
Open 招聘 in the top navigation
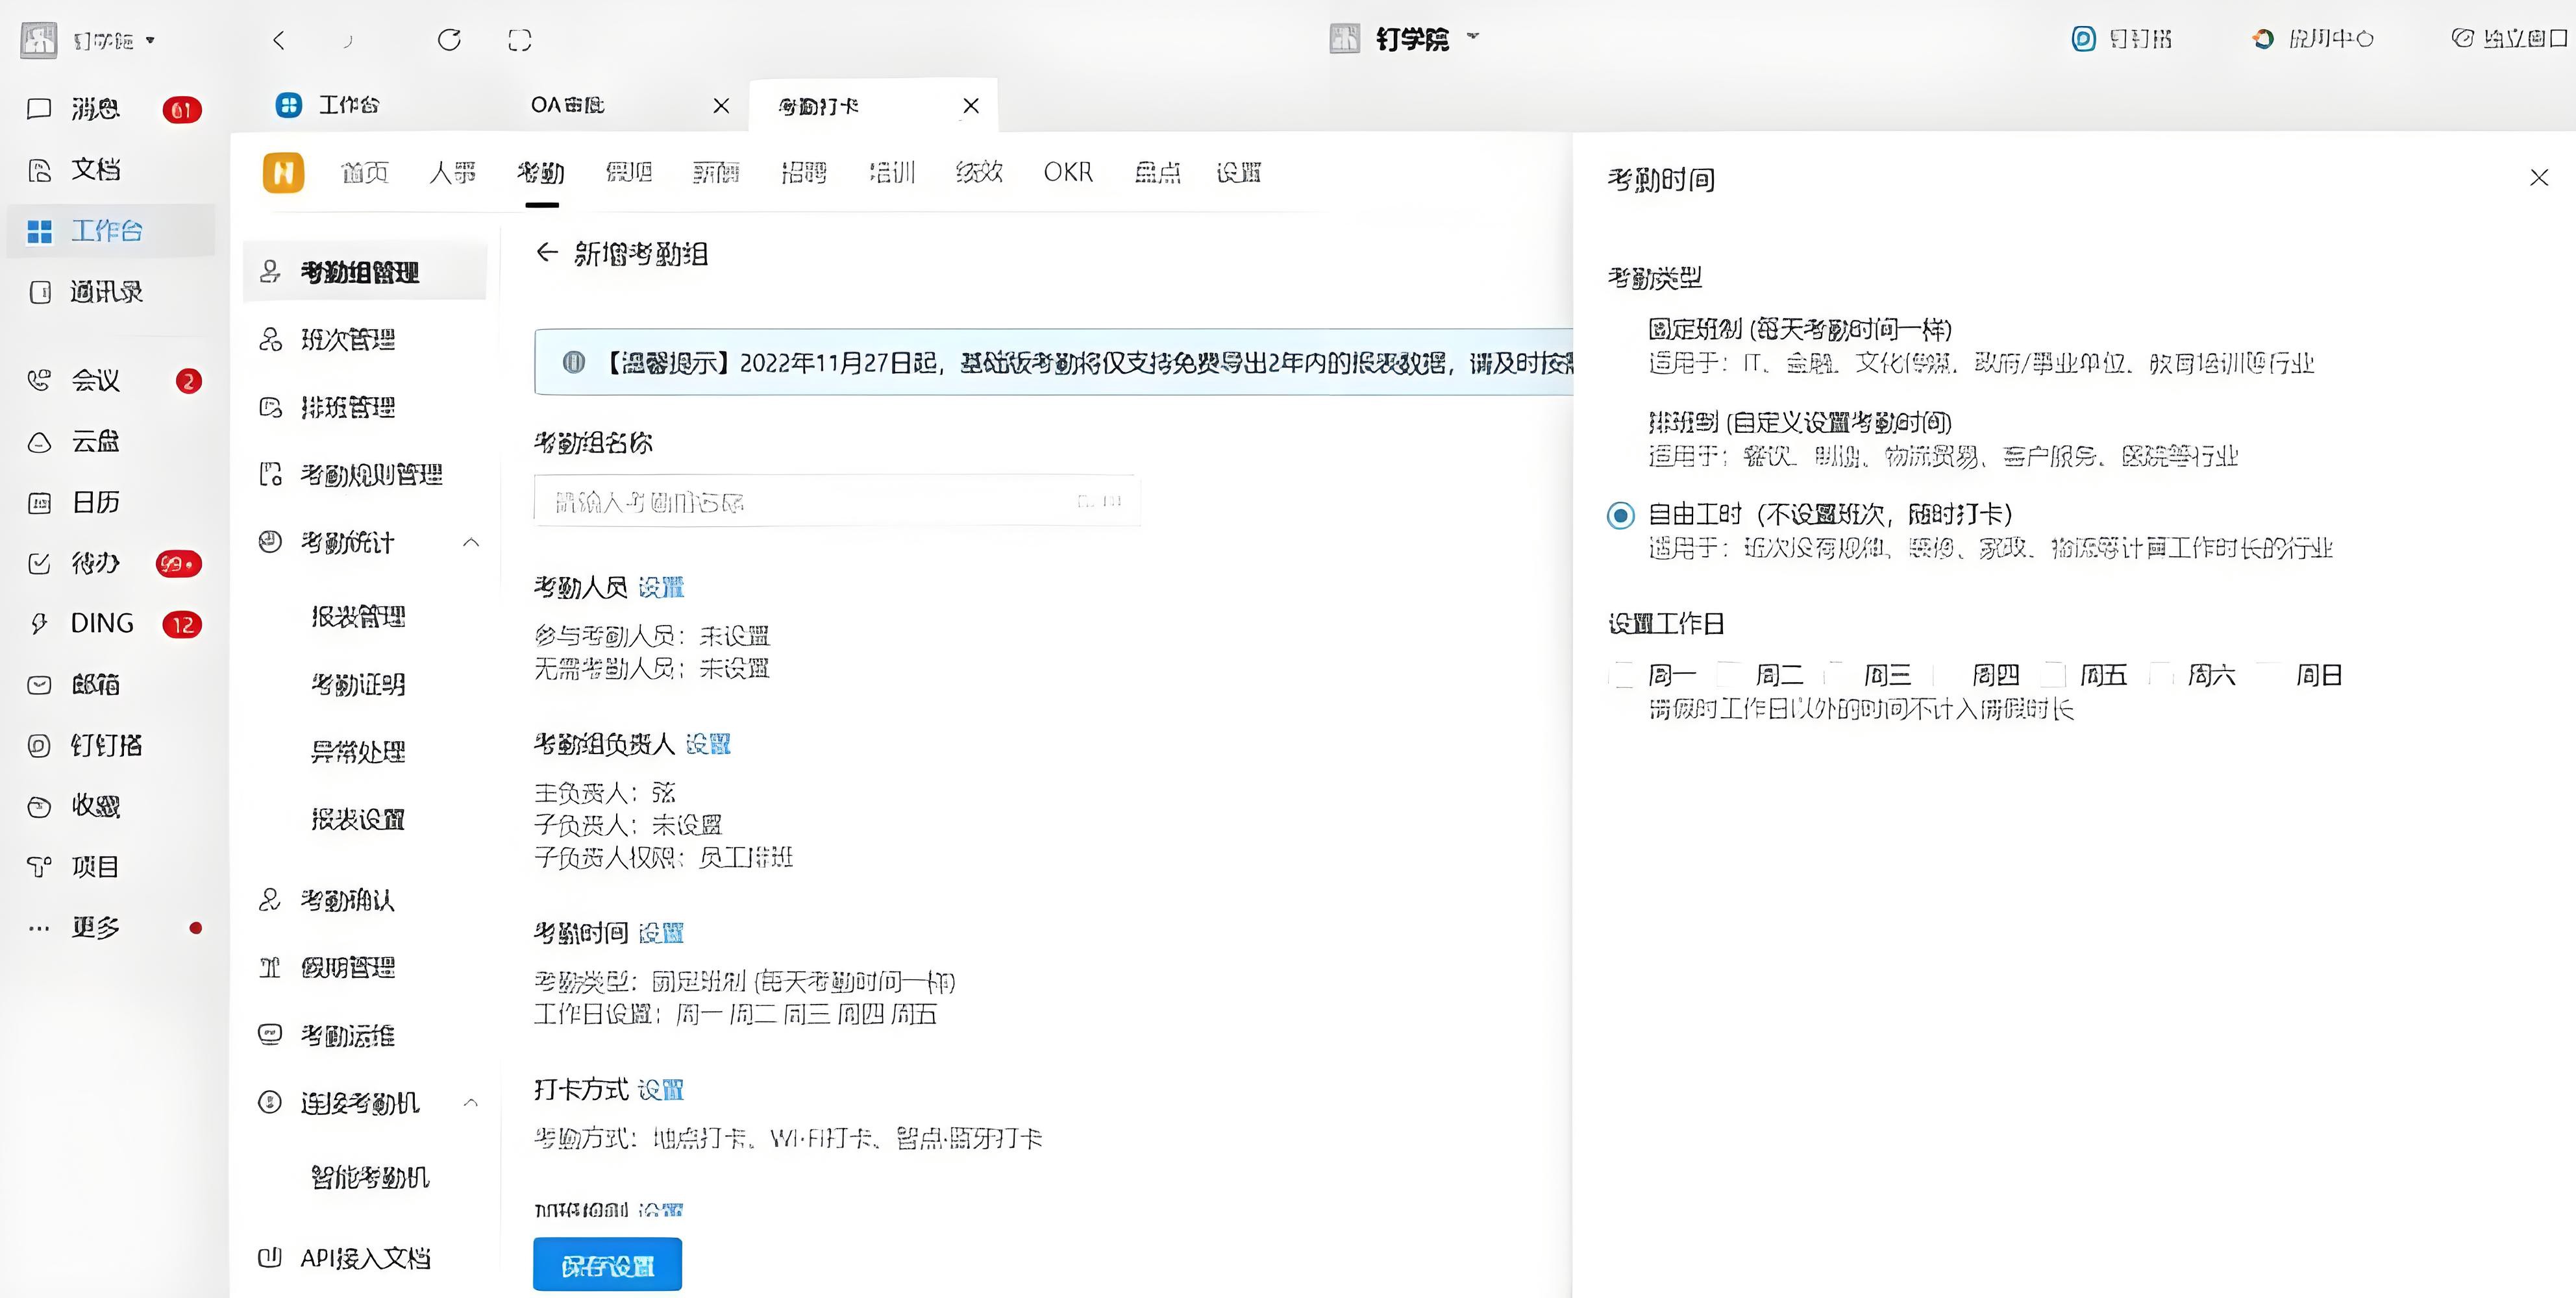point(804,172)
